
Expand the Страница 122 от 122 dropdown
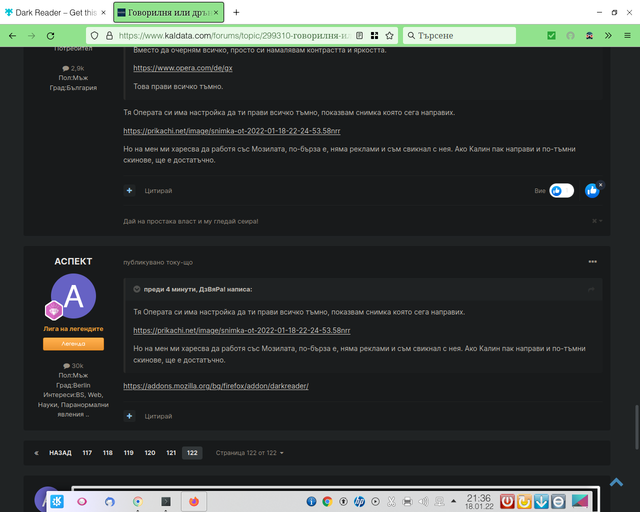pos(249,453)
